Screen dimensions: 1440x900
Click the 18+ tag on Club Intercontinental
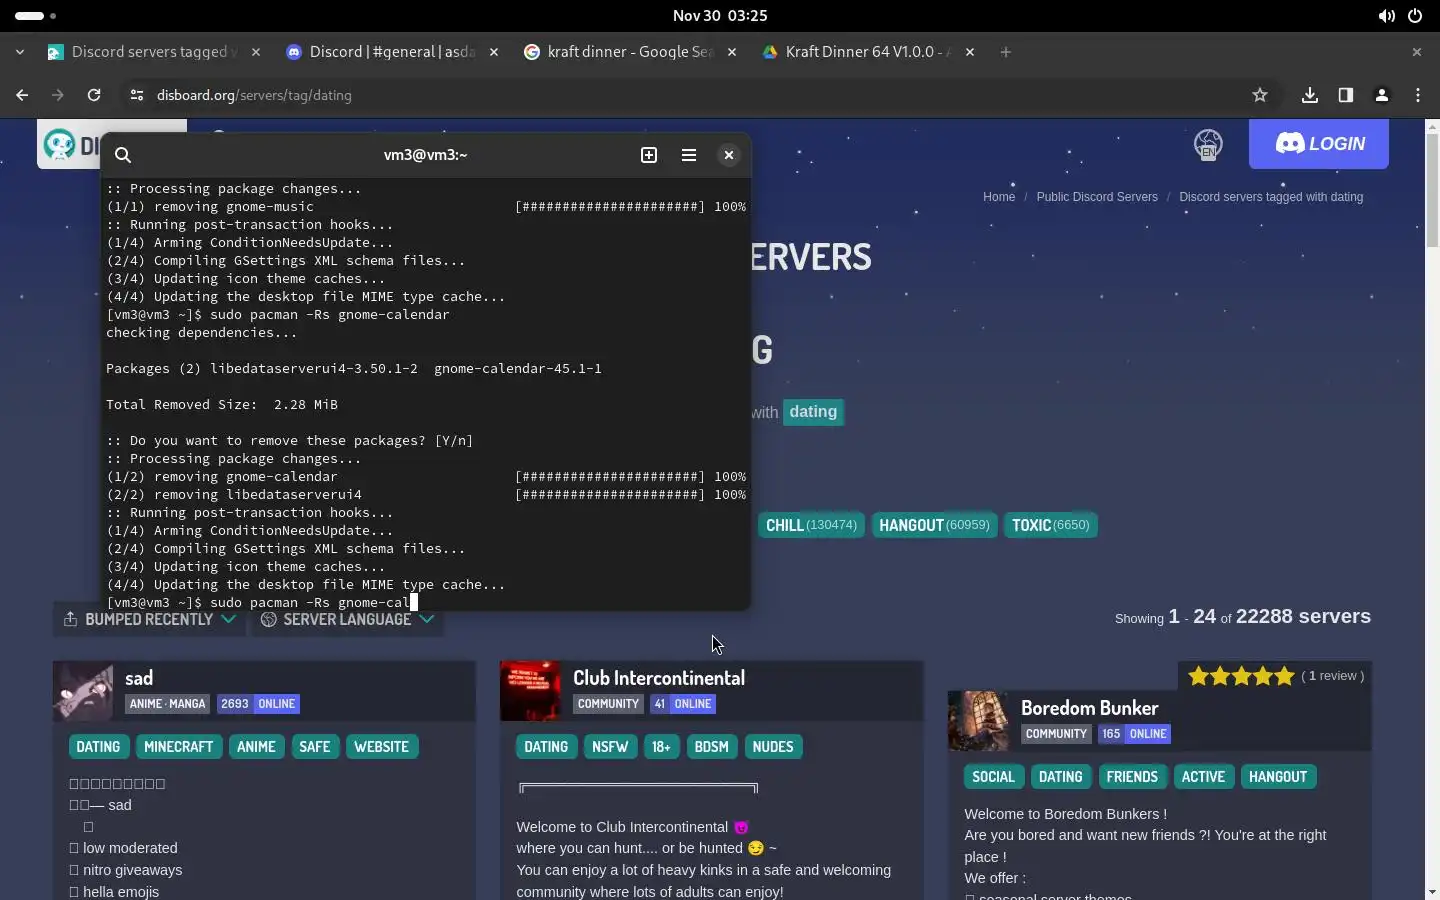pyautogui.click(x=661, y=747)
